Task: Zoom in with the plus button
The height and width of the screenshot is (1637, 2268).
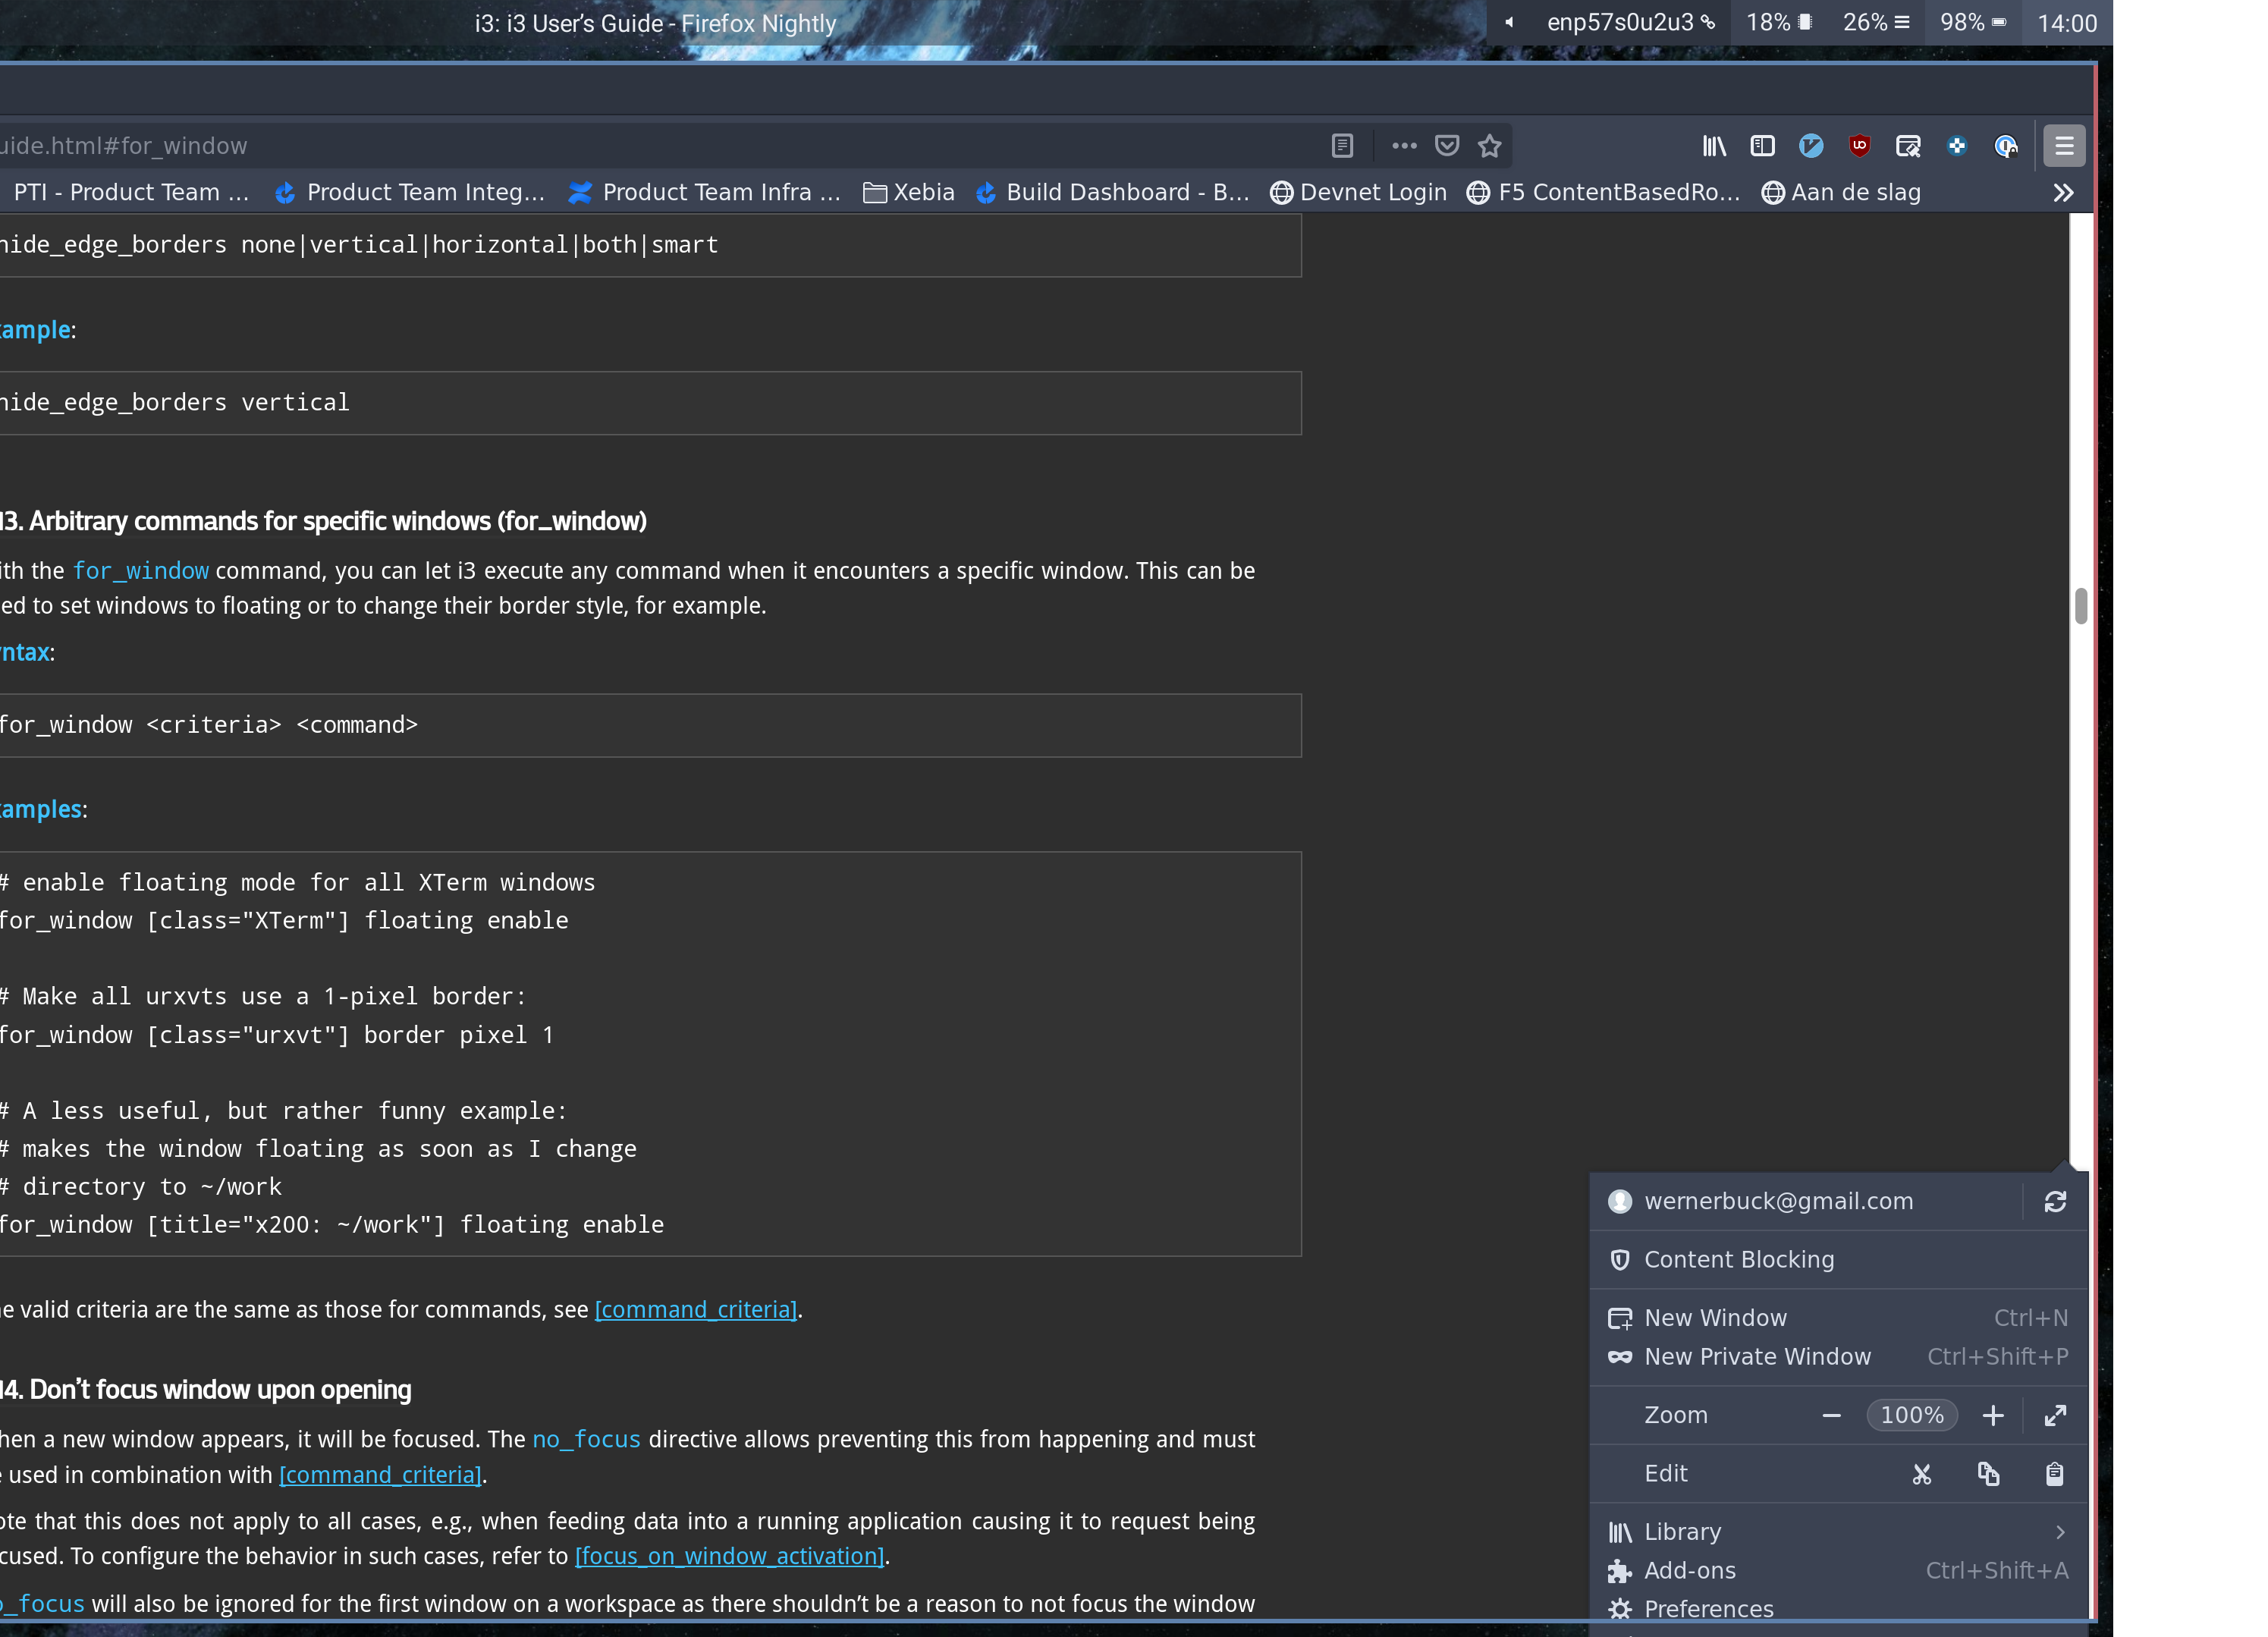Action: point(1993,1415)
